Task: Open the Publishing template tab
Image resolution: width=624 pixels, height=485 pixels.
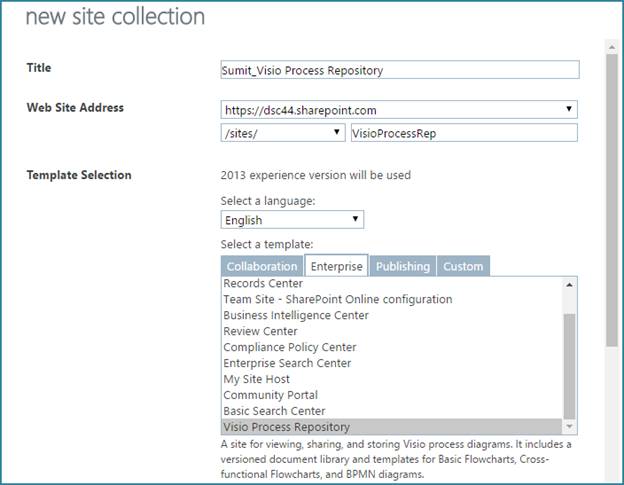Action: [403, 266]
